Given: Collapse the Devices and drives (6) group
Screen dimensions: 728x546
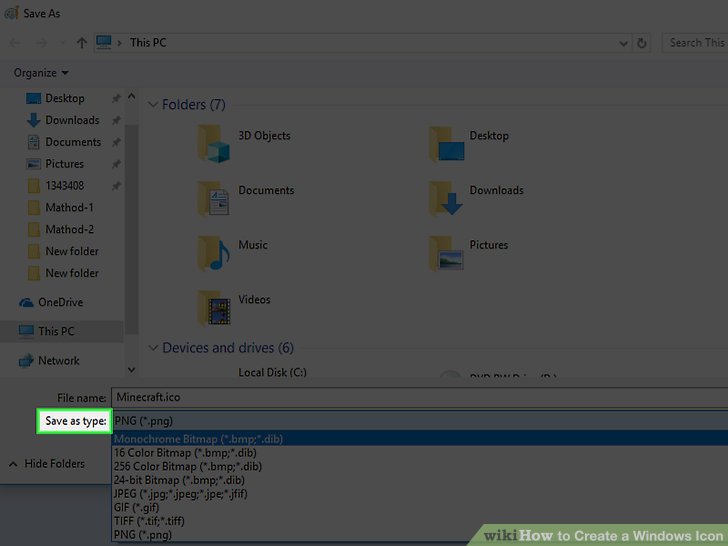Looking at the screenshot, I should coord(153,348).
